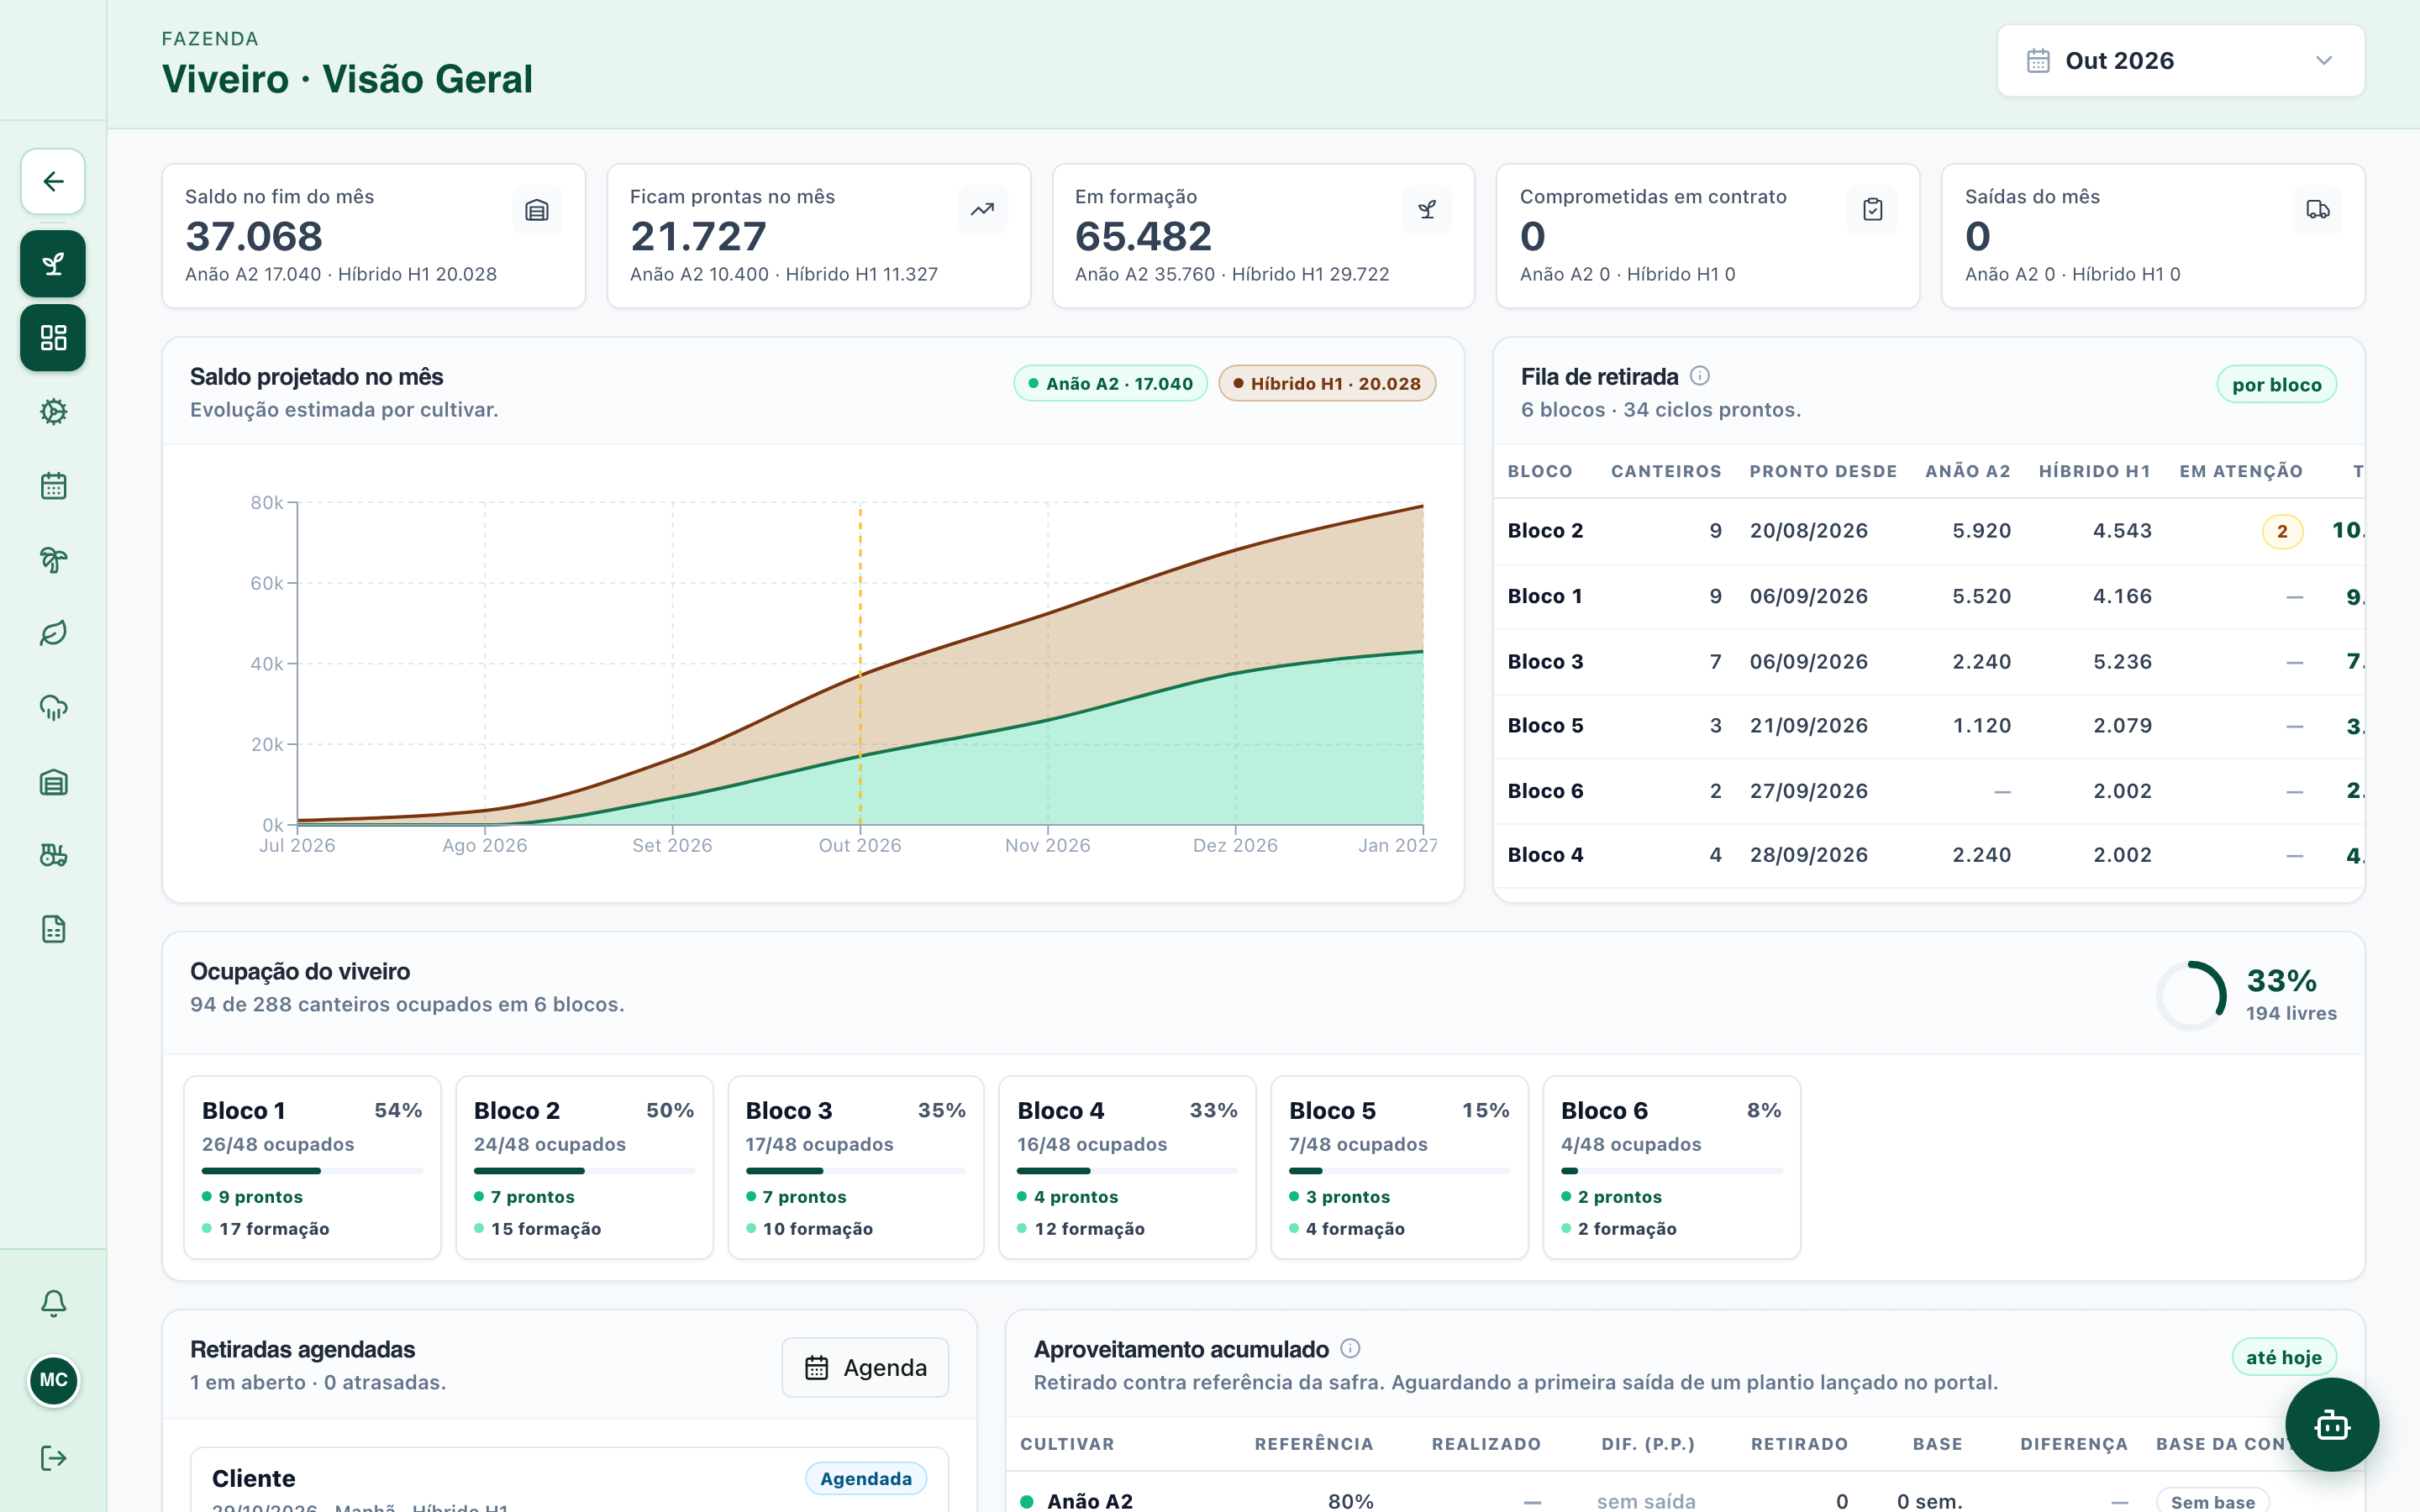The height and width of the screenshot is (1512, 2420).
Task: Open the palm tree sidebar icon
Action: tap(53, 560)
